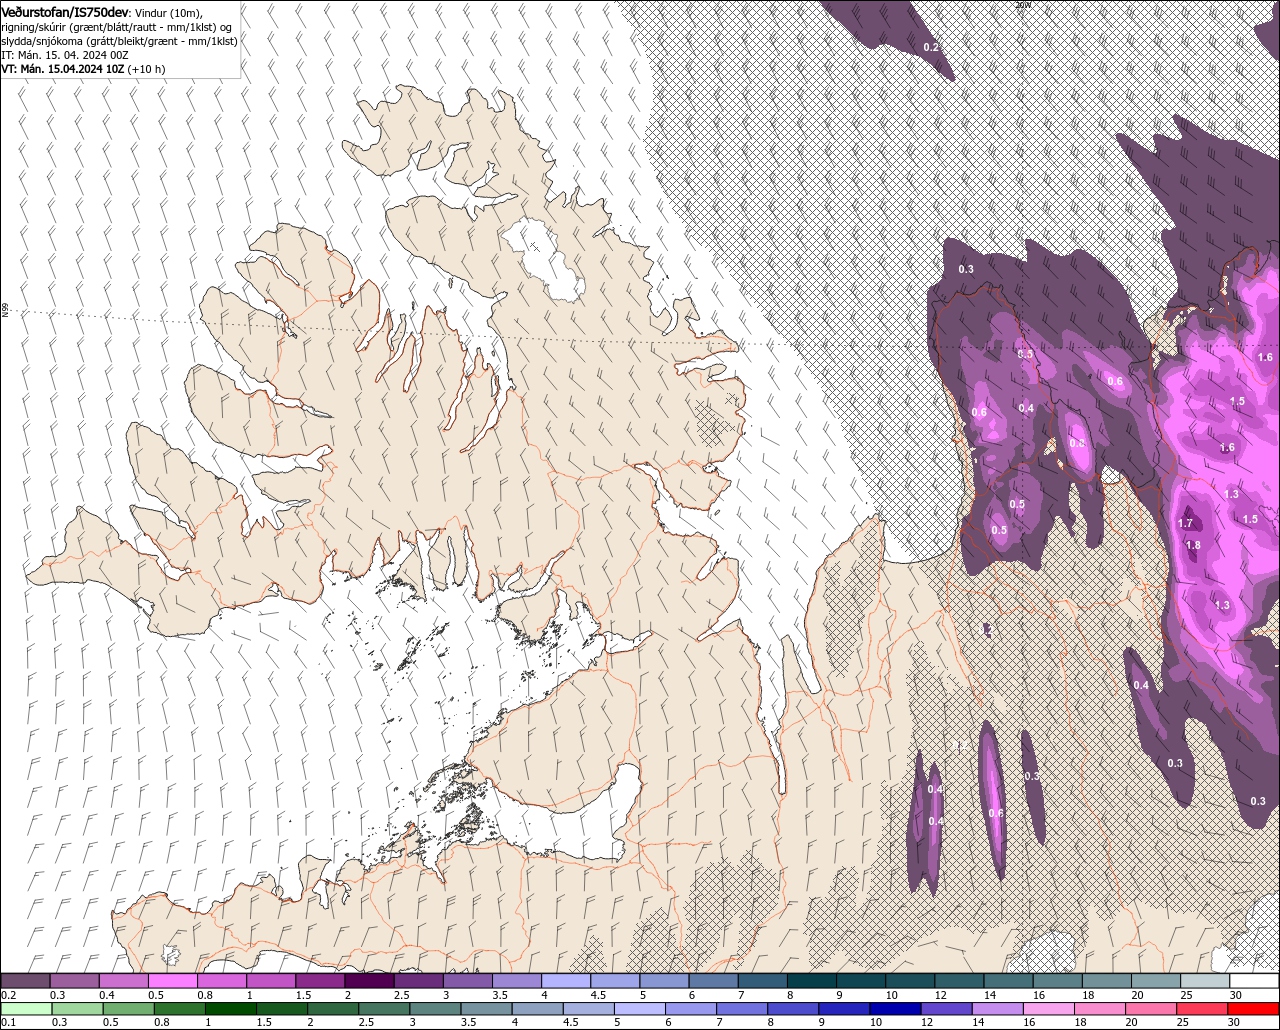Click the Veðurstofan/IS750dev title text
1280x1030 pixels.
pos(66,11)
